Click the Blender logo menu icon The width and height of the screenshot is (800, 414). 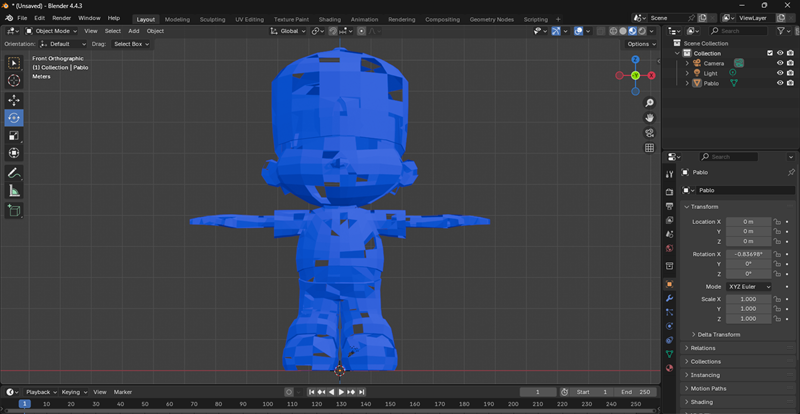[9, 18]
